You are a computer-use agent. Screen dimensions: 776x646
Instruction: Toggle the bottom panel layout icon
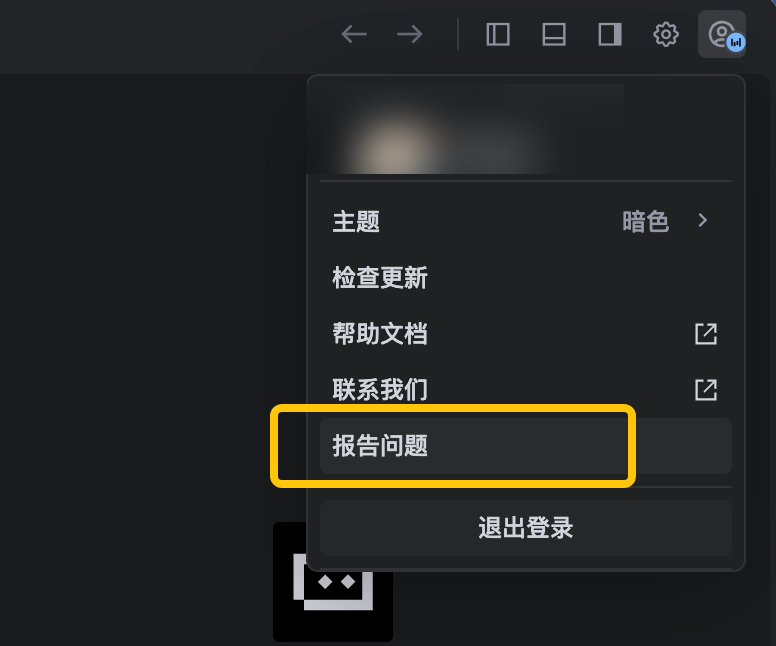(x=554, y=35)
